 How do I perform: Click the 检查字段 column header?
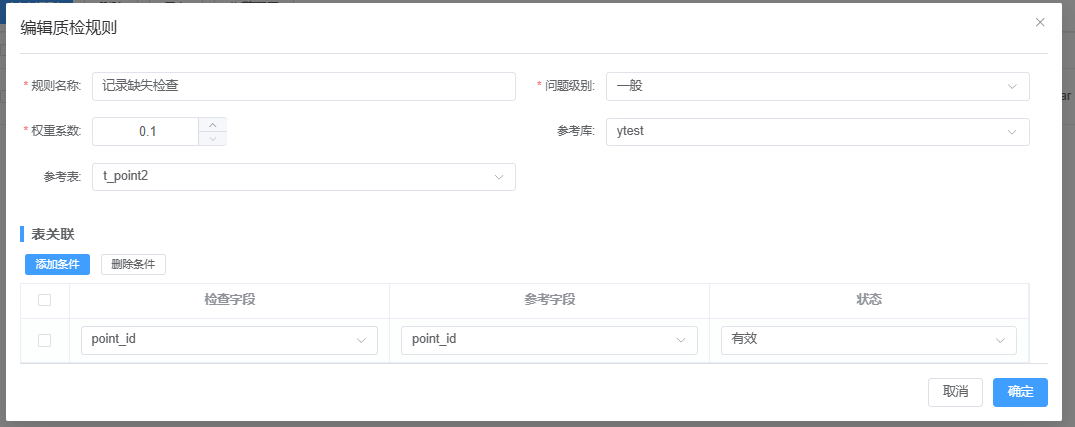click(229, 300)
